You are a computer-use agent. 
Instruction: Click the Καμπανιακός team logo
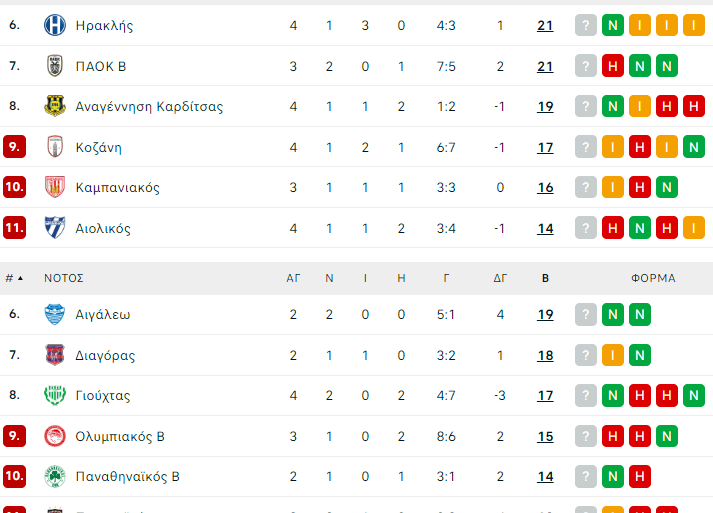click(55, 187)
